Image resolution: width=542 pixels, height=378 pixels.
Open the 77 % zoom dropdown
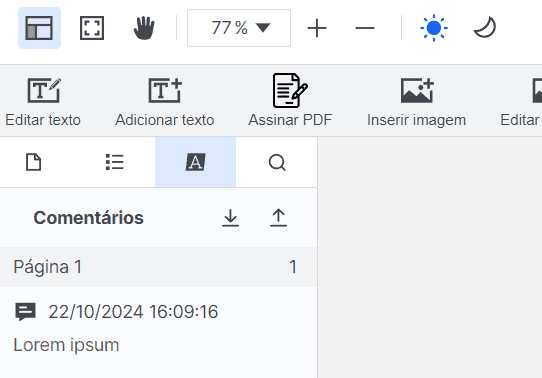239,28
